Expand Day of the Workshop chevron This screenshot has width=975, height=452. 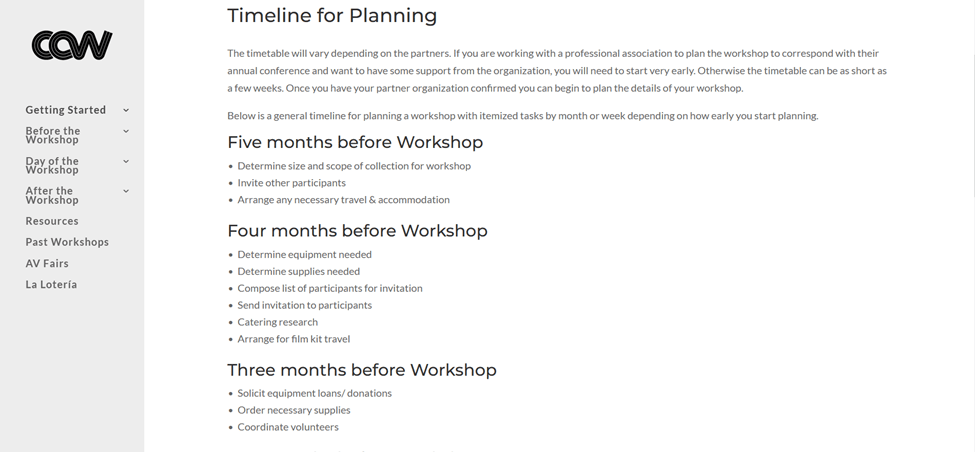click(x=126, y=161)
